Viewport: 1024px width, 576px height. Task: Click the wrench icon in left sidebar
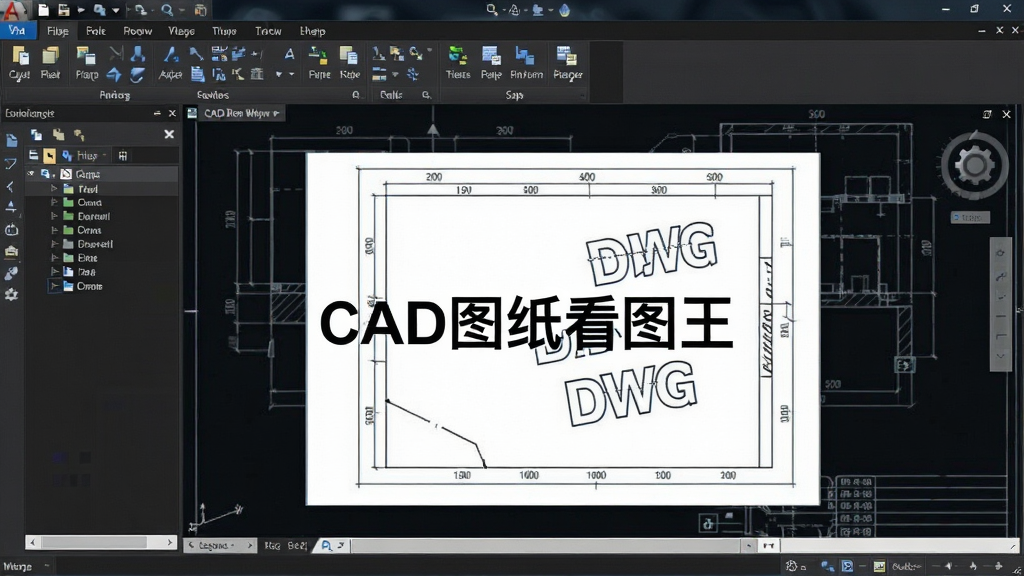pos(11,273)
